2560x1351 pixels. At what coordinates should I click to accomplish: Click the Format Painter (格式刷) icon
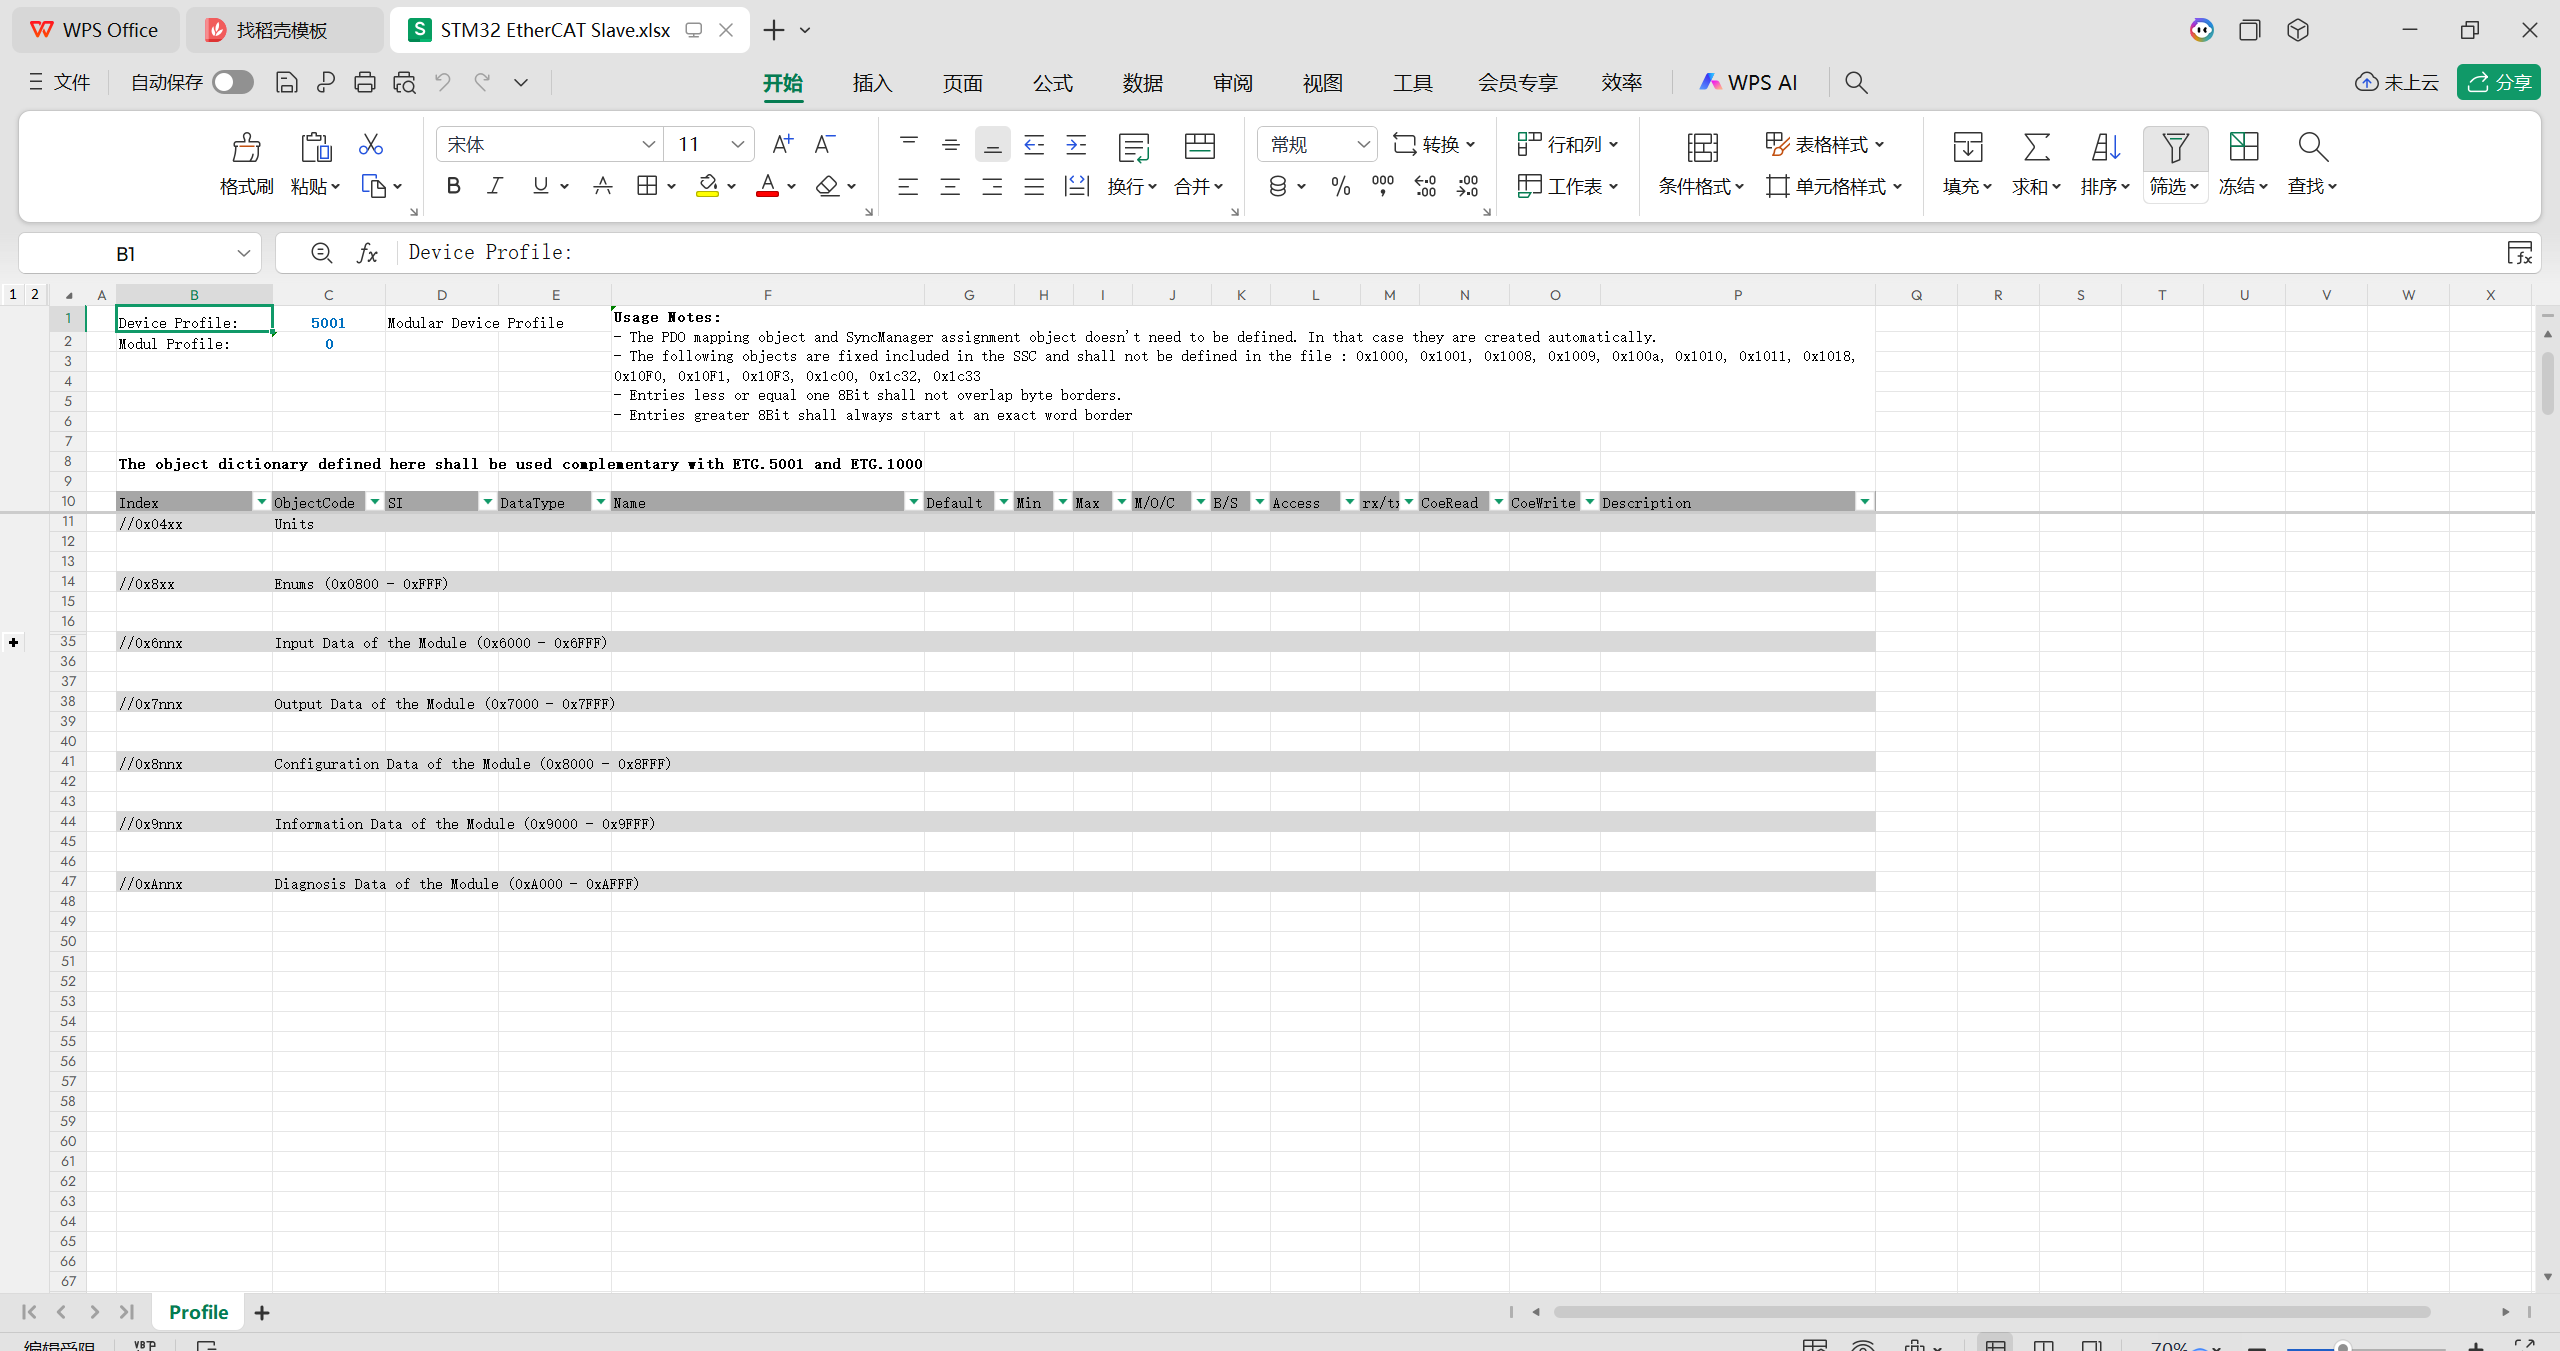click(246, 148)
